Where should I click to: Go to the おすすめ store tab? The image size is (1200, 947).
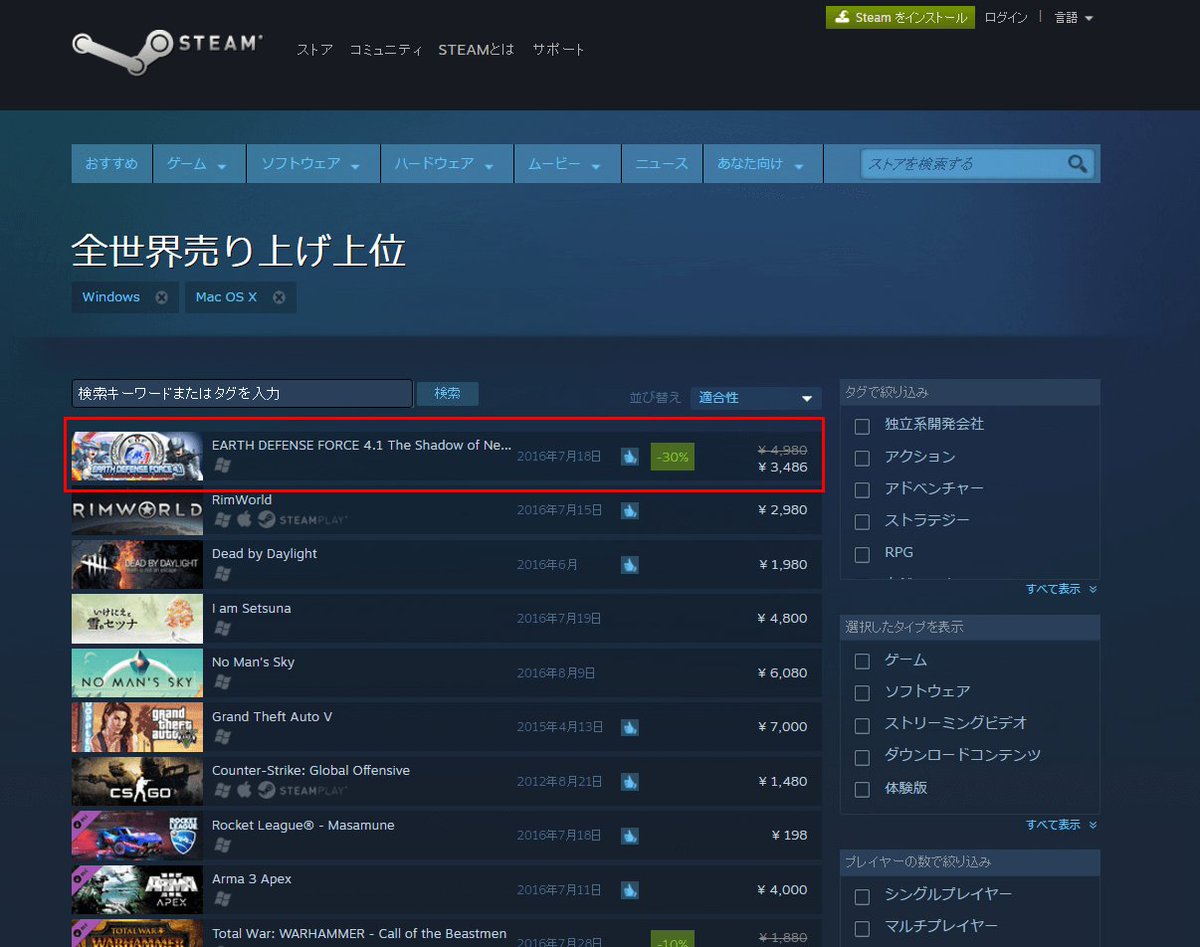tap(111, 164)
